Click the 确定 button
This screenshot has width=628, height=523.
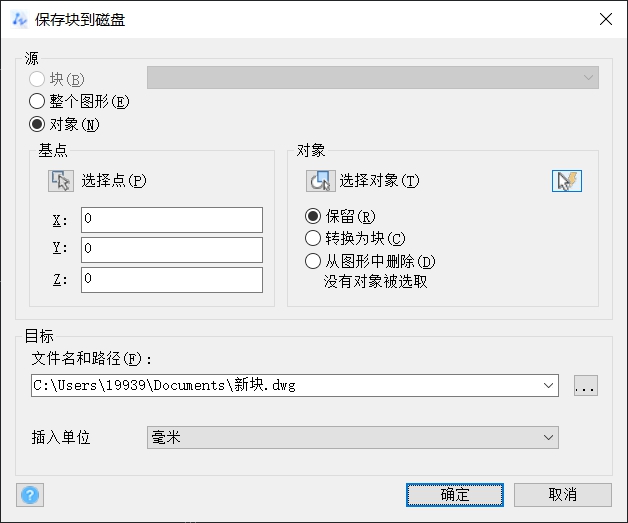(x=454, y=495)
